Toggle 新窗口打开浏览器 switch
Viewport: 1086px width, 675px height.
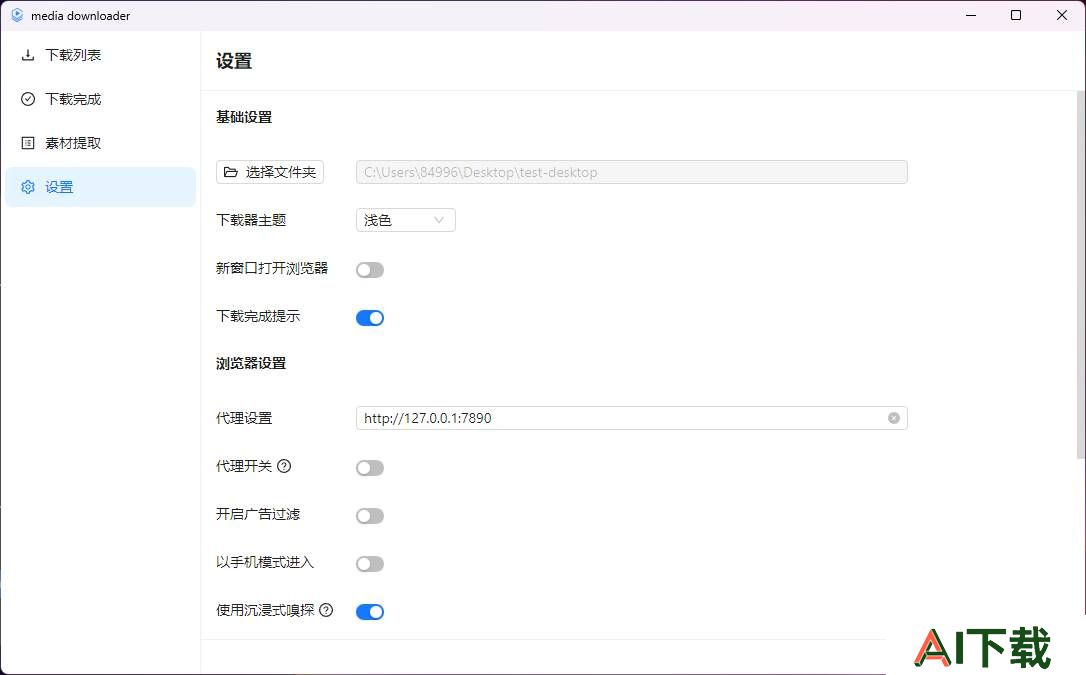click(x=370, y=270)
